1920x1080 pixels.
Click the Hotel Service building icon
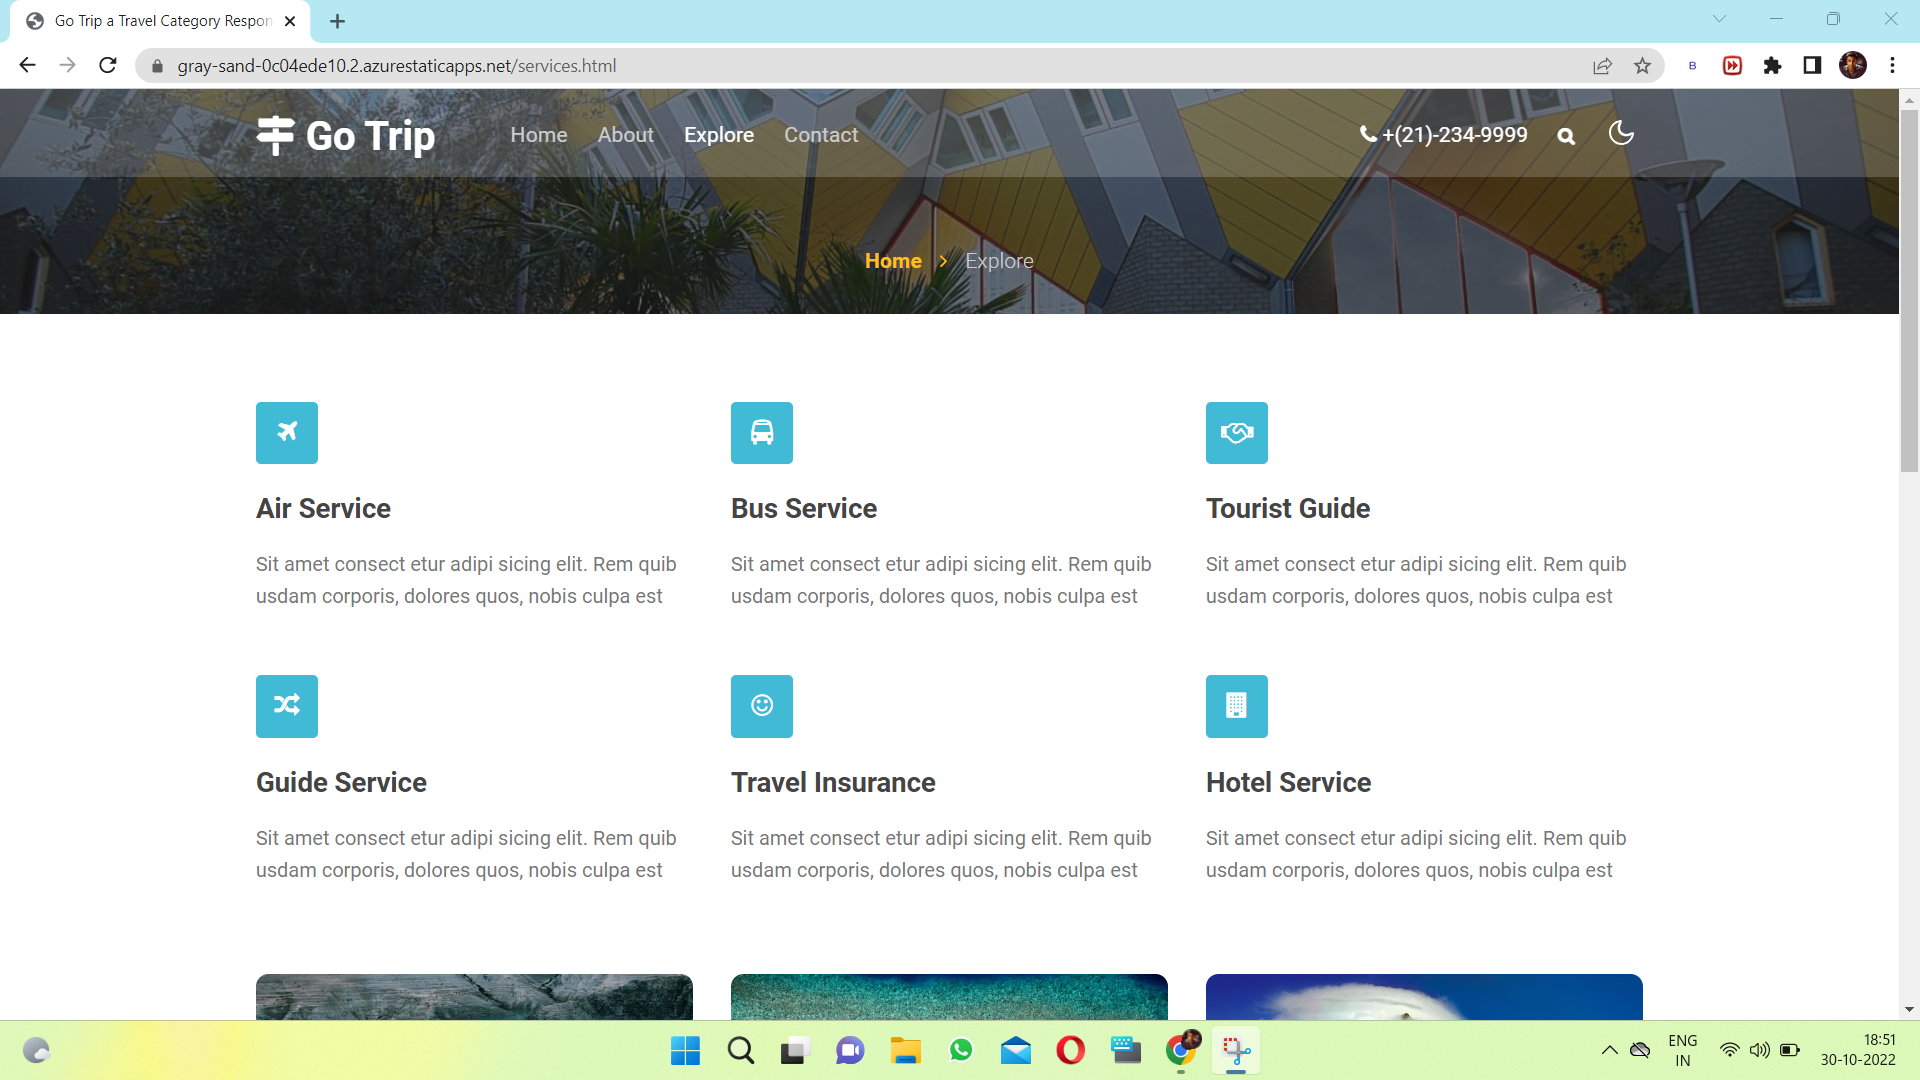pyautogui.click(x=1237, y=706)
